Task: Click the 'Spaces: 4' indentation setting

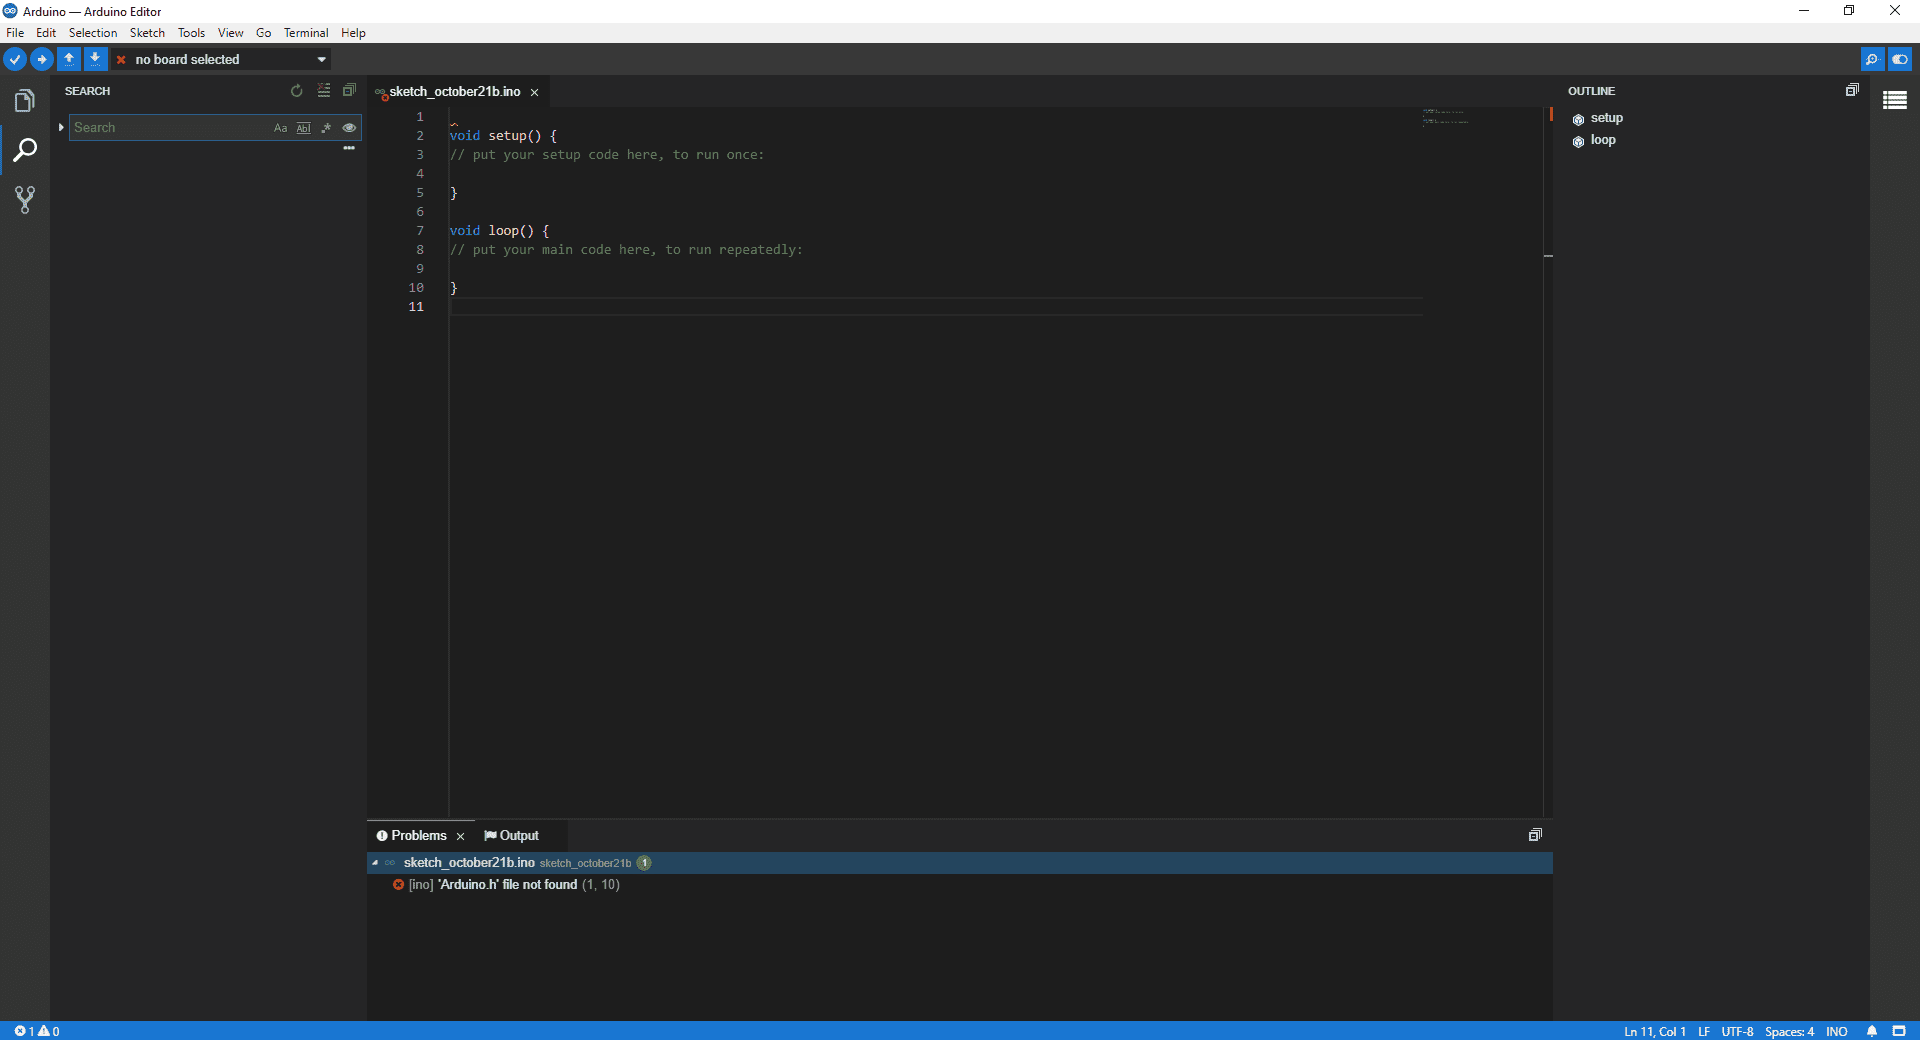Action: click(1789, 1031)
